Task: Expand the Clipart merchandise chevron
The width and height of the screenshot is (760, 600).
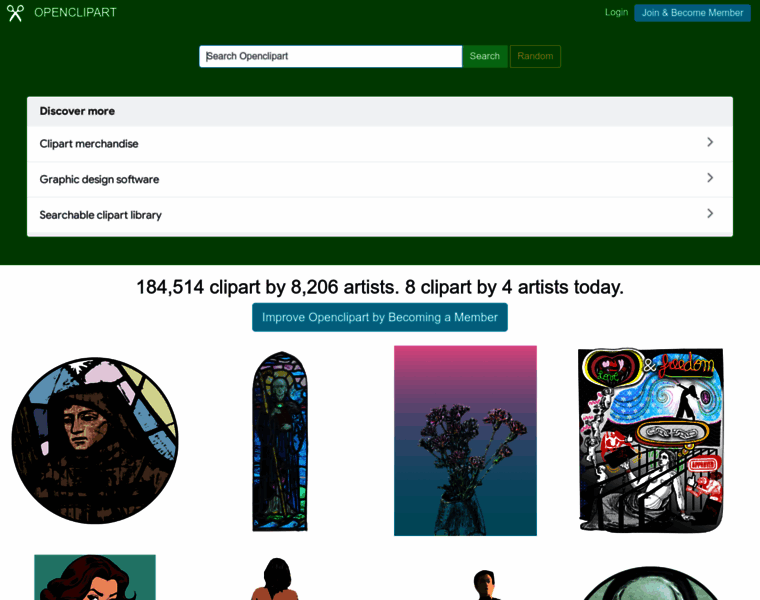Action: coord(710,142)
